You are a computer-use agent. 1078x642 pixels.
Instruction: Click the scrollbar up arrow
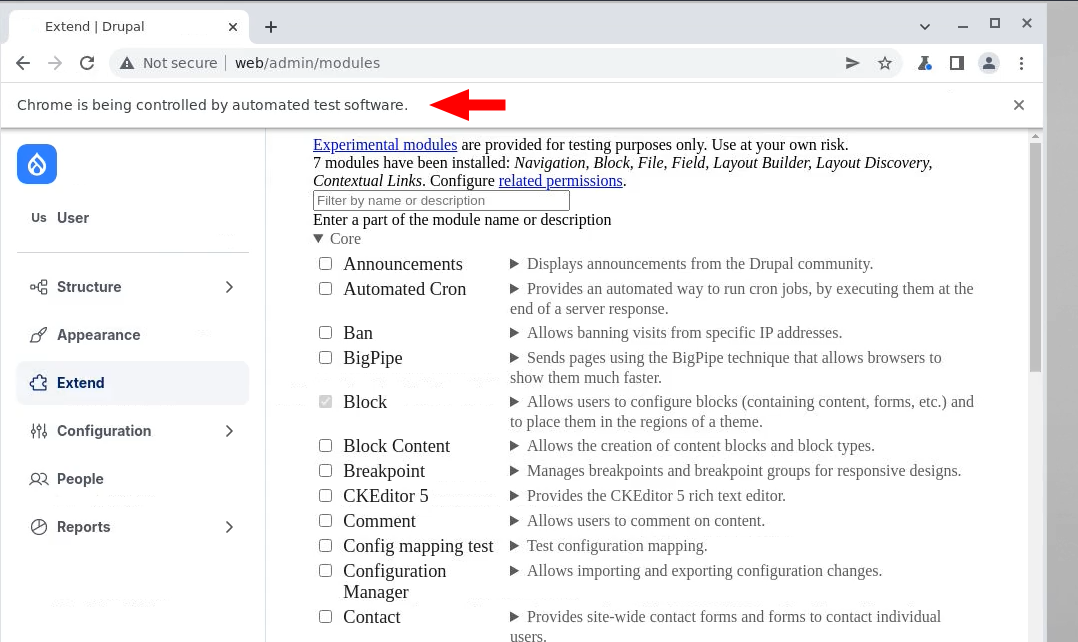(x=1035, y=137)
